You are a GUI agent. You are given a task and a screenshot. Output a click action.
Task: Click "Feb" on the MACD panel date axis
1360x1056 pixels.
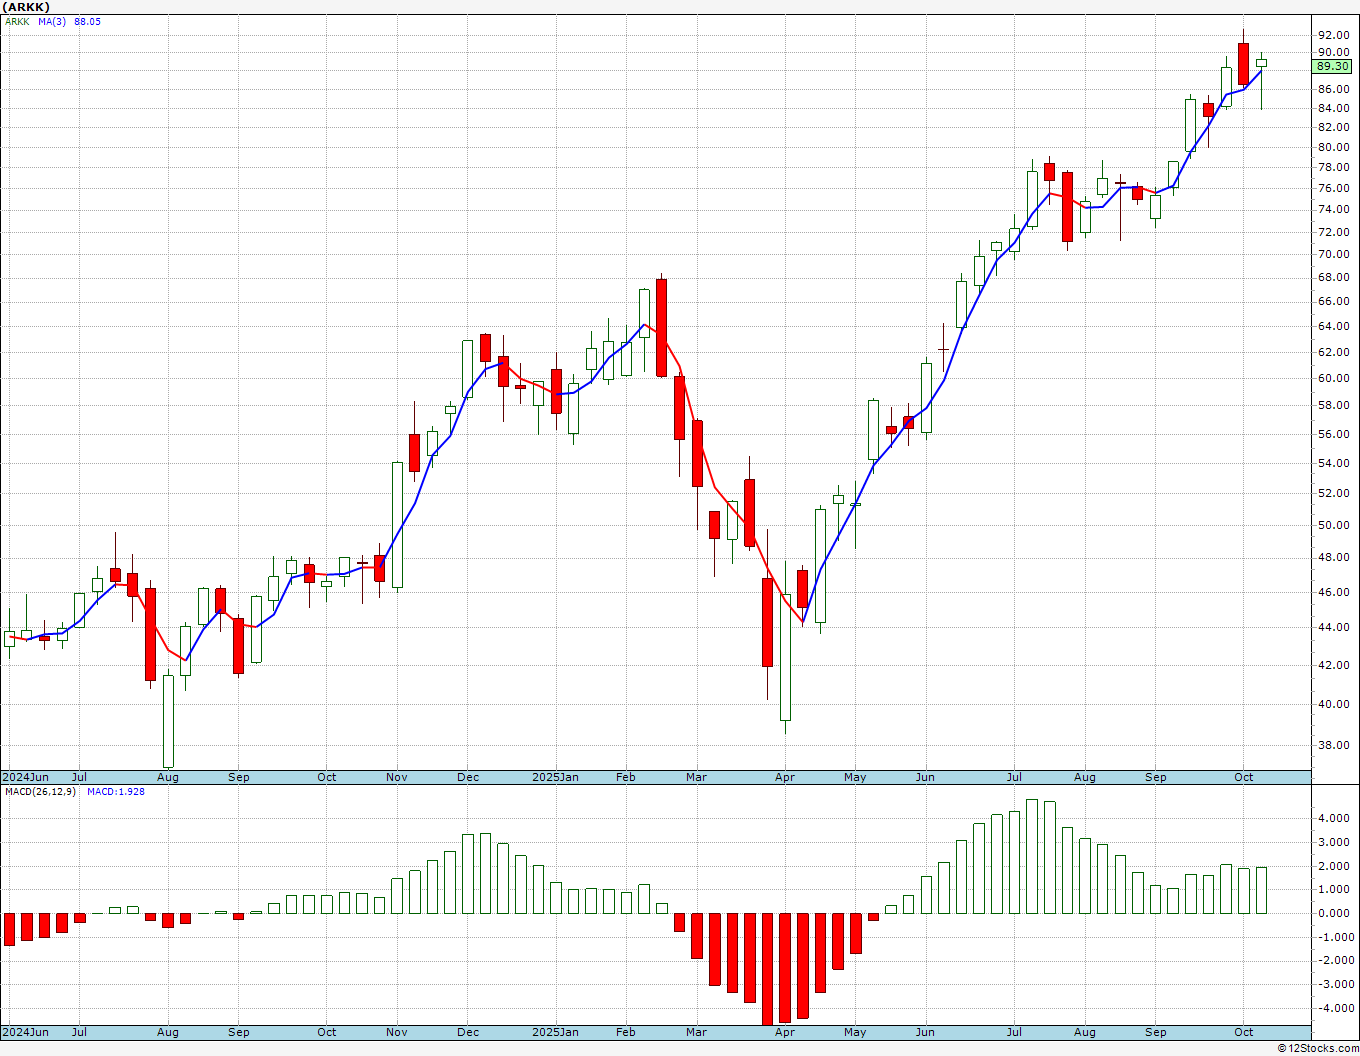(626, 1032)
